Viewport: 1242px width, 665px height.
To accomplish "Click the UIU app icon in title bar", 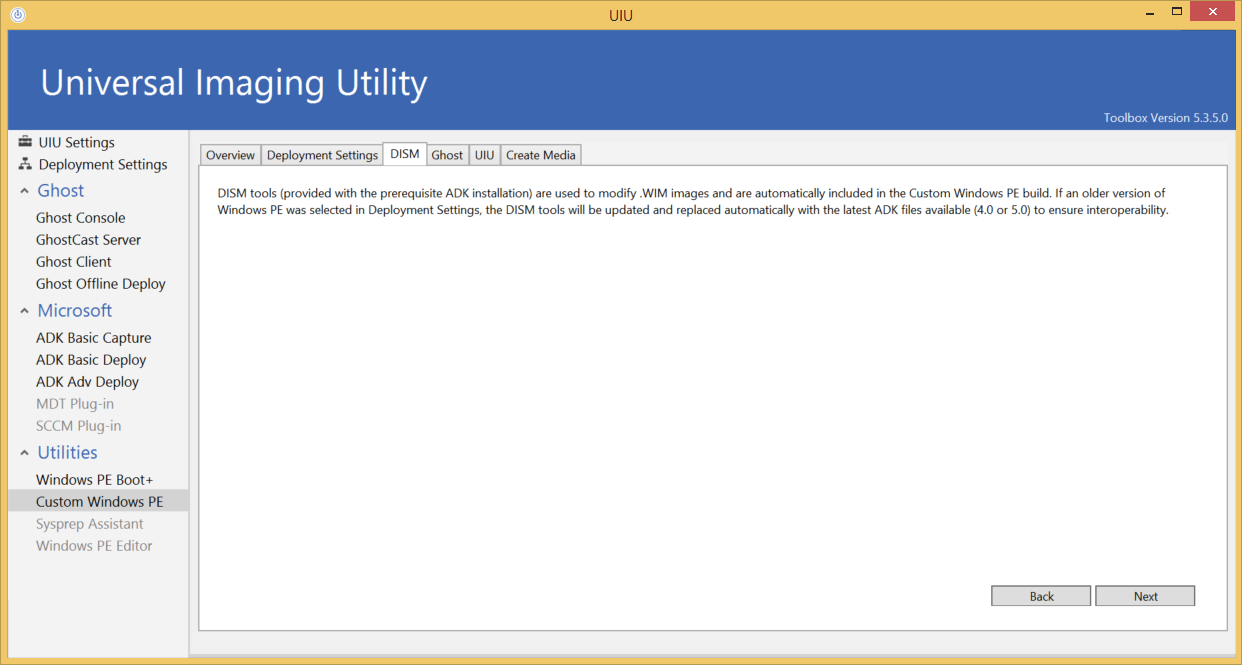I will coord(17,15).
